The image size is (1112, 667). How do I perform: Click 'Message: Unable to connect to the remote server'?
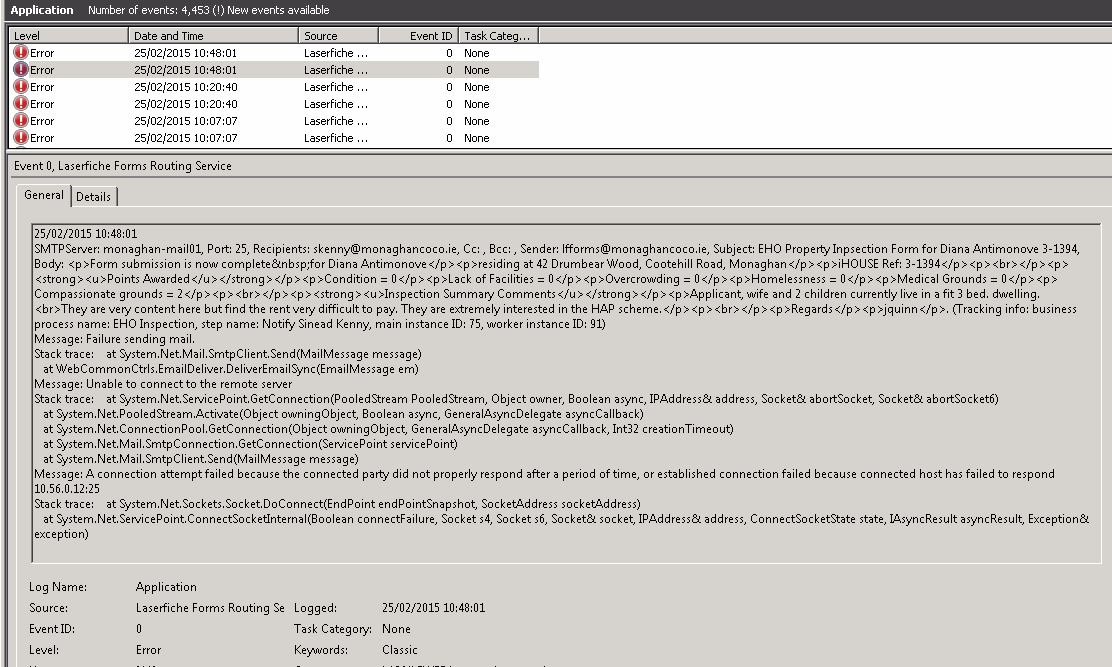click(x=163, y=383)
